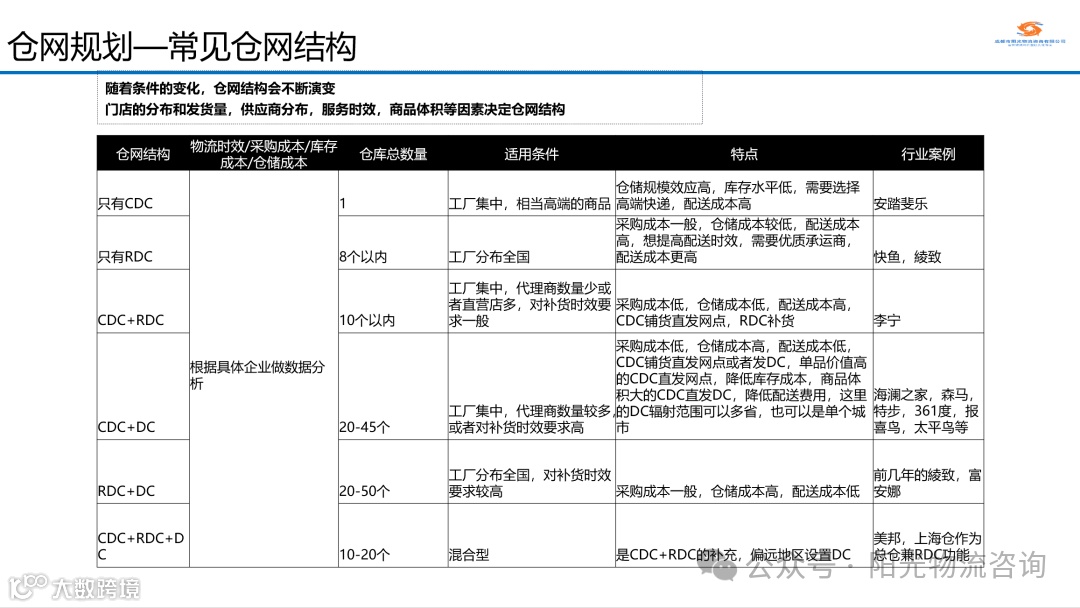
Task: Click the company logo in the top right
Action: 1030,32
